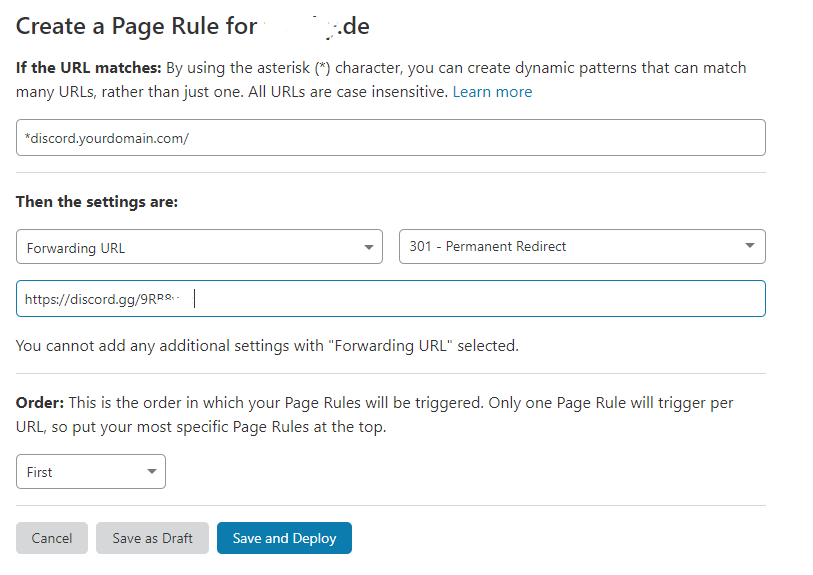
Task: Open the Learn more link
Action: point(492,92)
